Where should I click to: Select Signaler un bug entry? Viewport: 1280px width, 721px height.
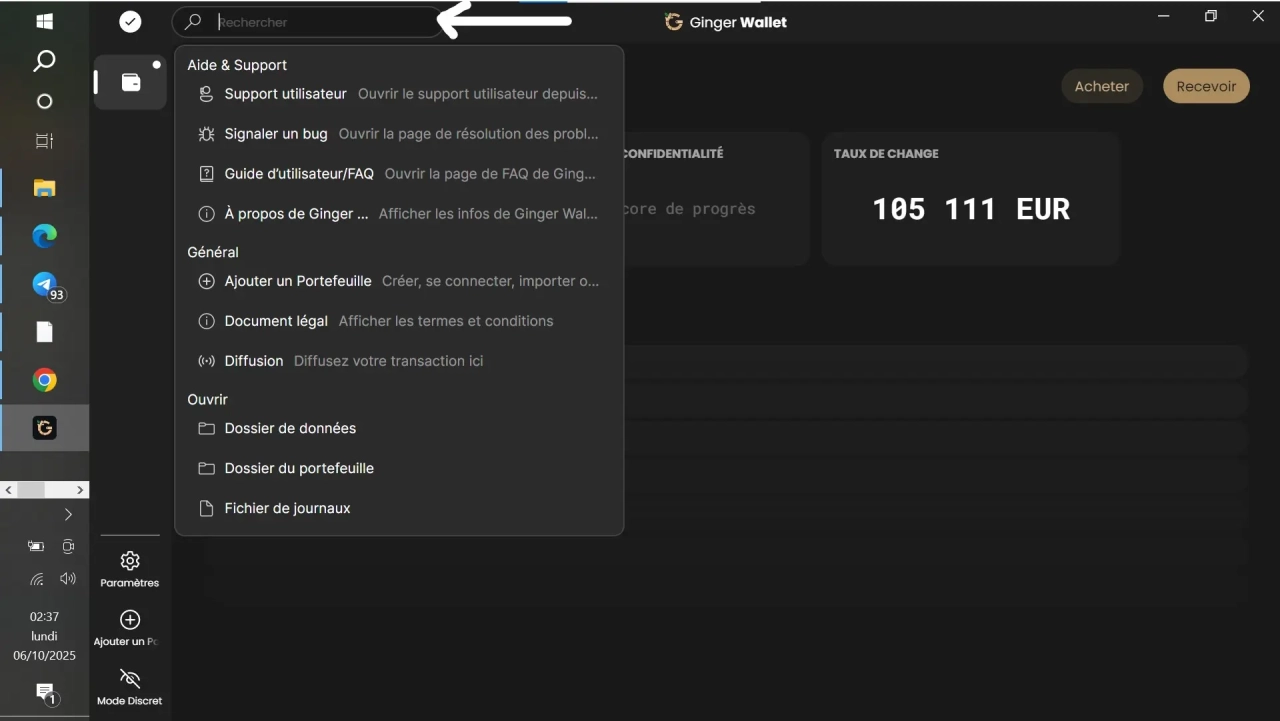(399, 134)
